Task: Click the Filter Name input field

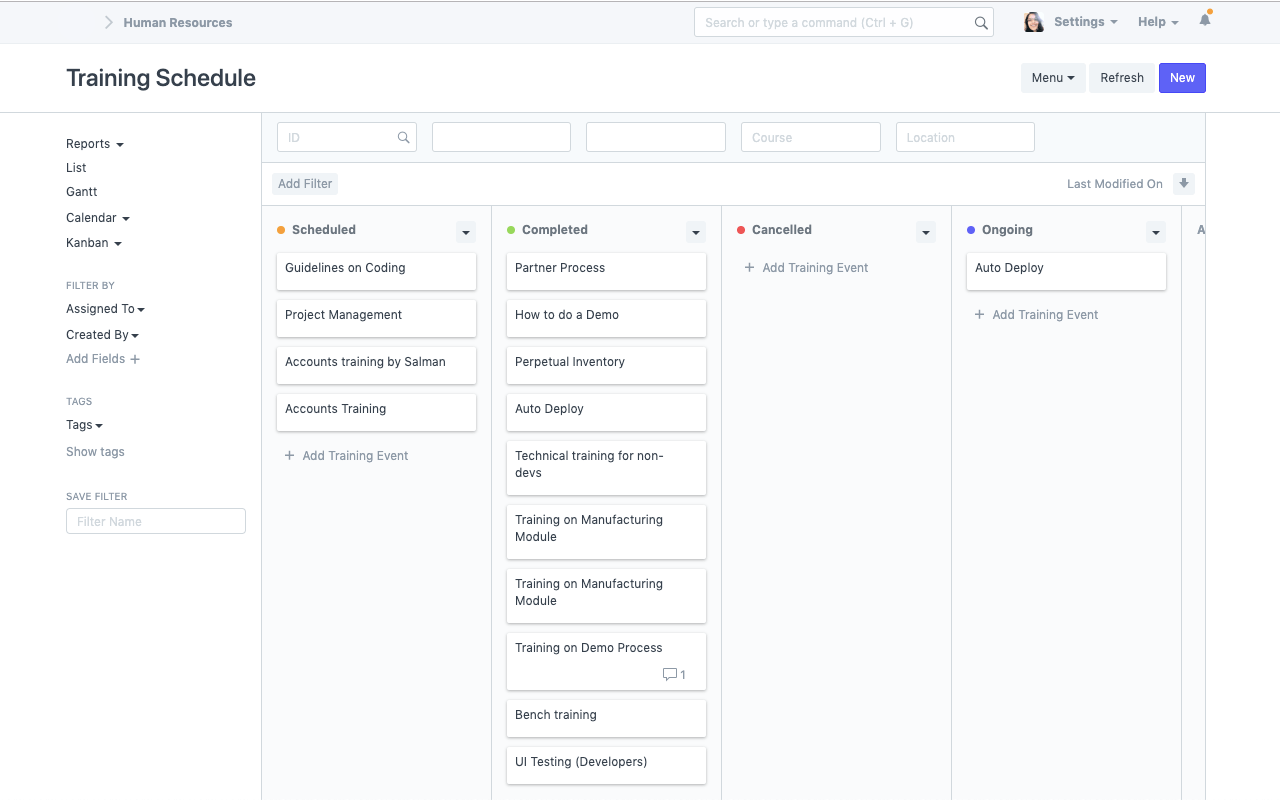Action: tap(156, 521)
